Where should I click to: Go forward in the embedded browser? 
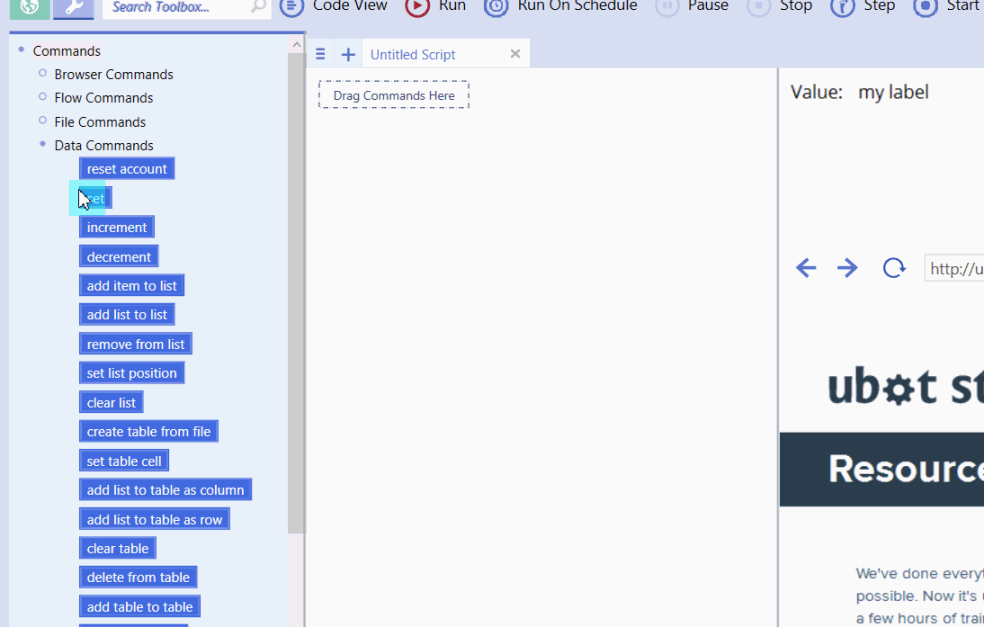847,268
